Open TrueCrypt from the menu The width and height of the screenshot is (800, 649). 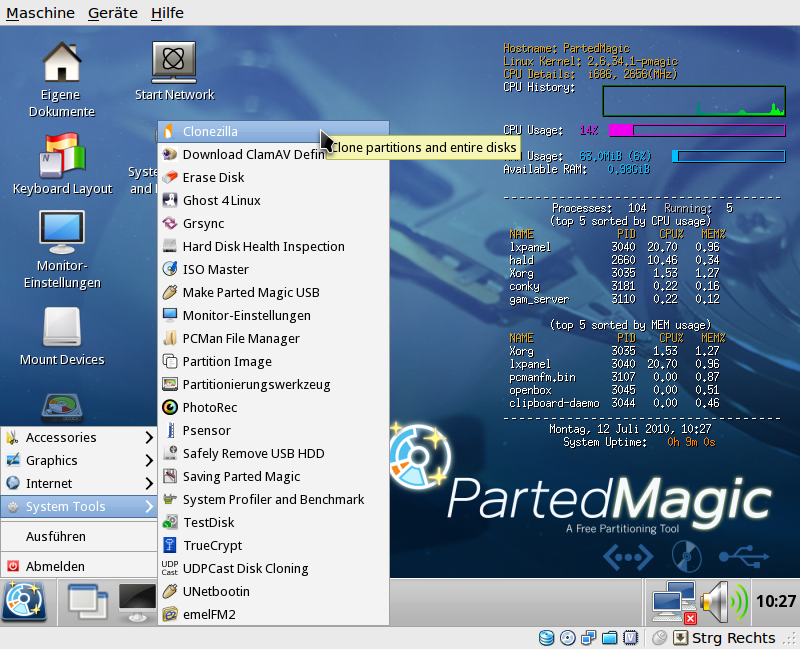coord(212,545)
